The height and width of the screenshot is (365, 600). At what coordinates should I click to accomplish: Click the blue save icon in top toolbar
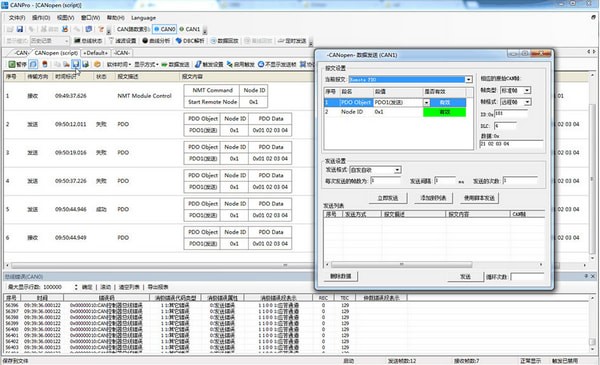point(20,29)
